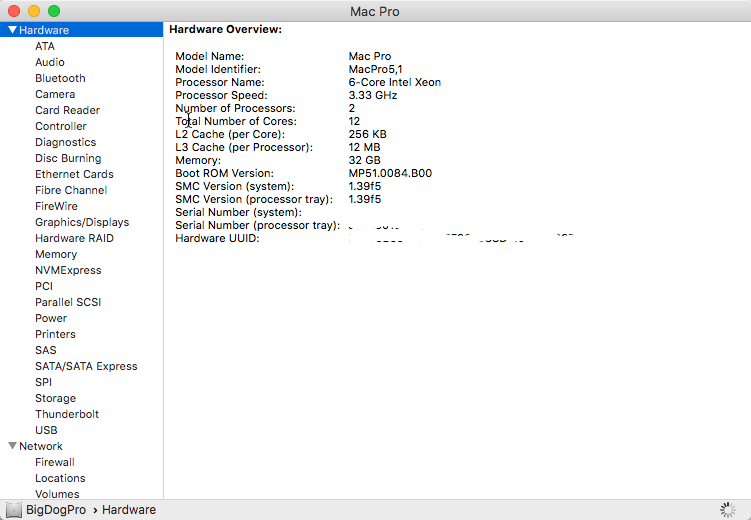Select SPI in the sidebar

(43, 383)
